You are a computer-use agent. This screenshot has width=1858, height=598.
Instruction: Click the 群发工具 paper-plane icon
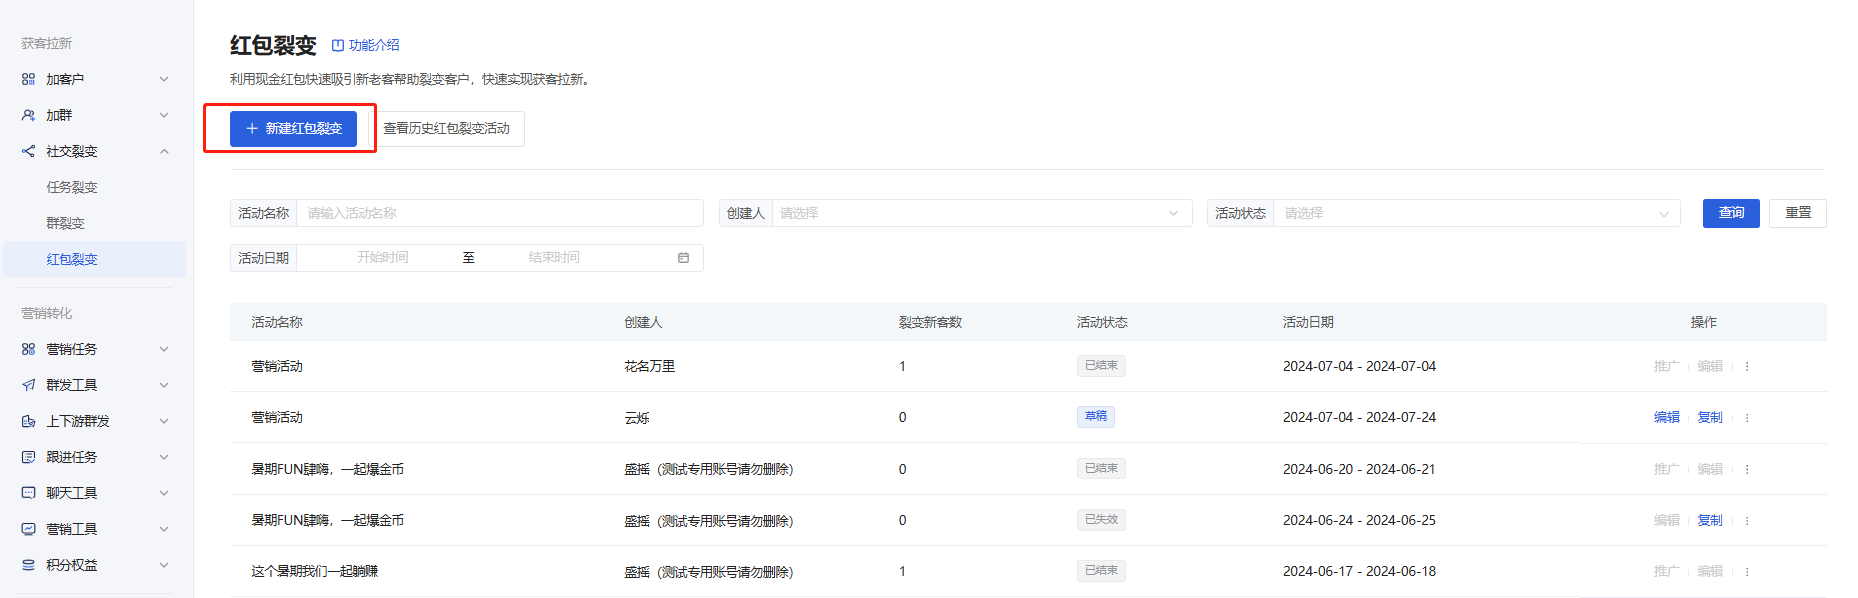pyautogui.click(x=28, y=385)
